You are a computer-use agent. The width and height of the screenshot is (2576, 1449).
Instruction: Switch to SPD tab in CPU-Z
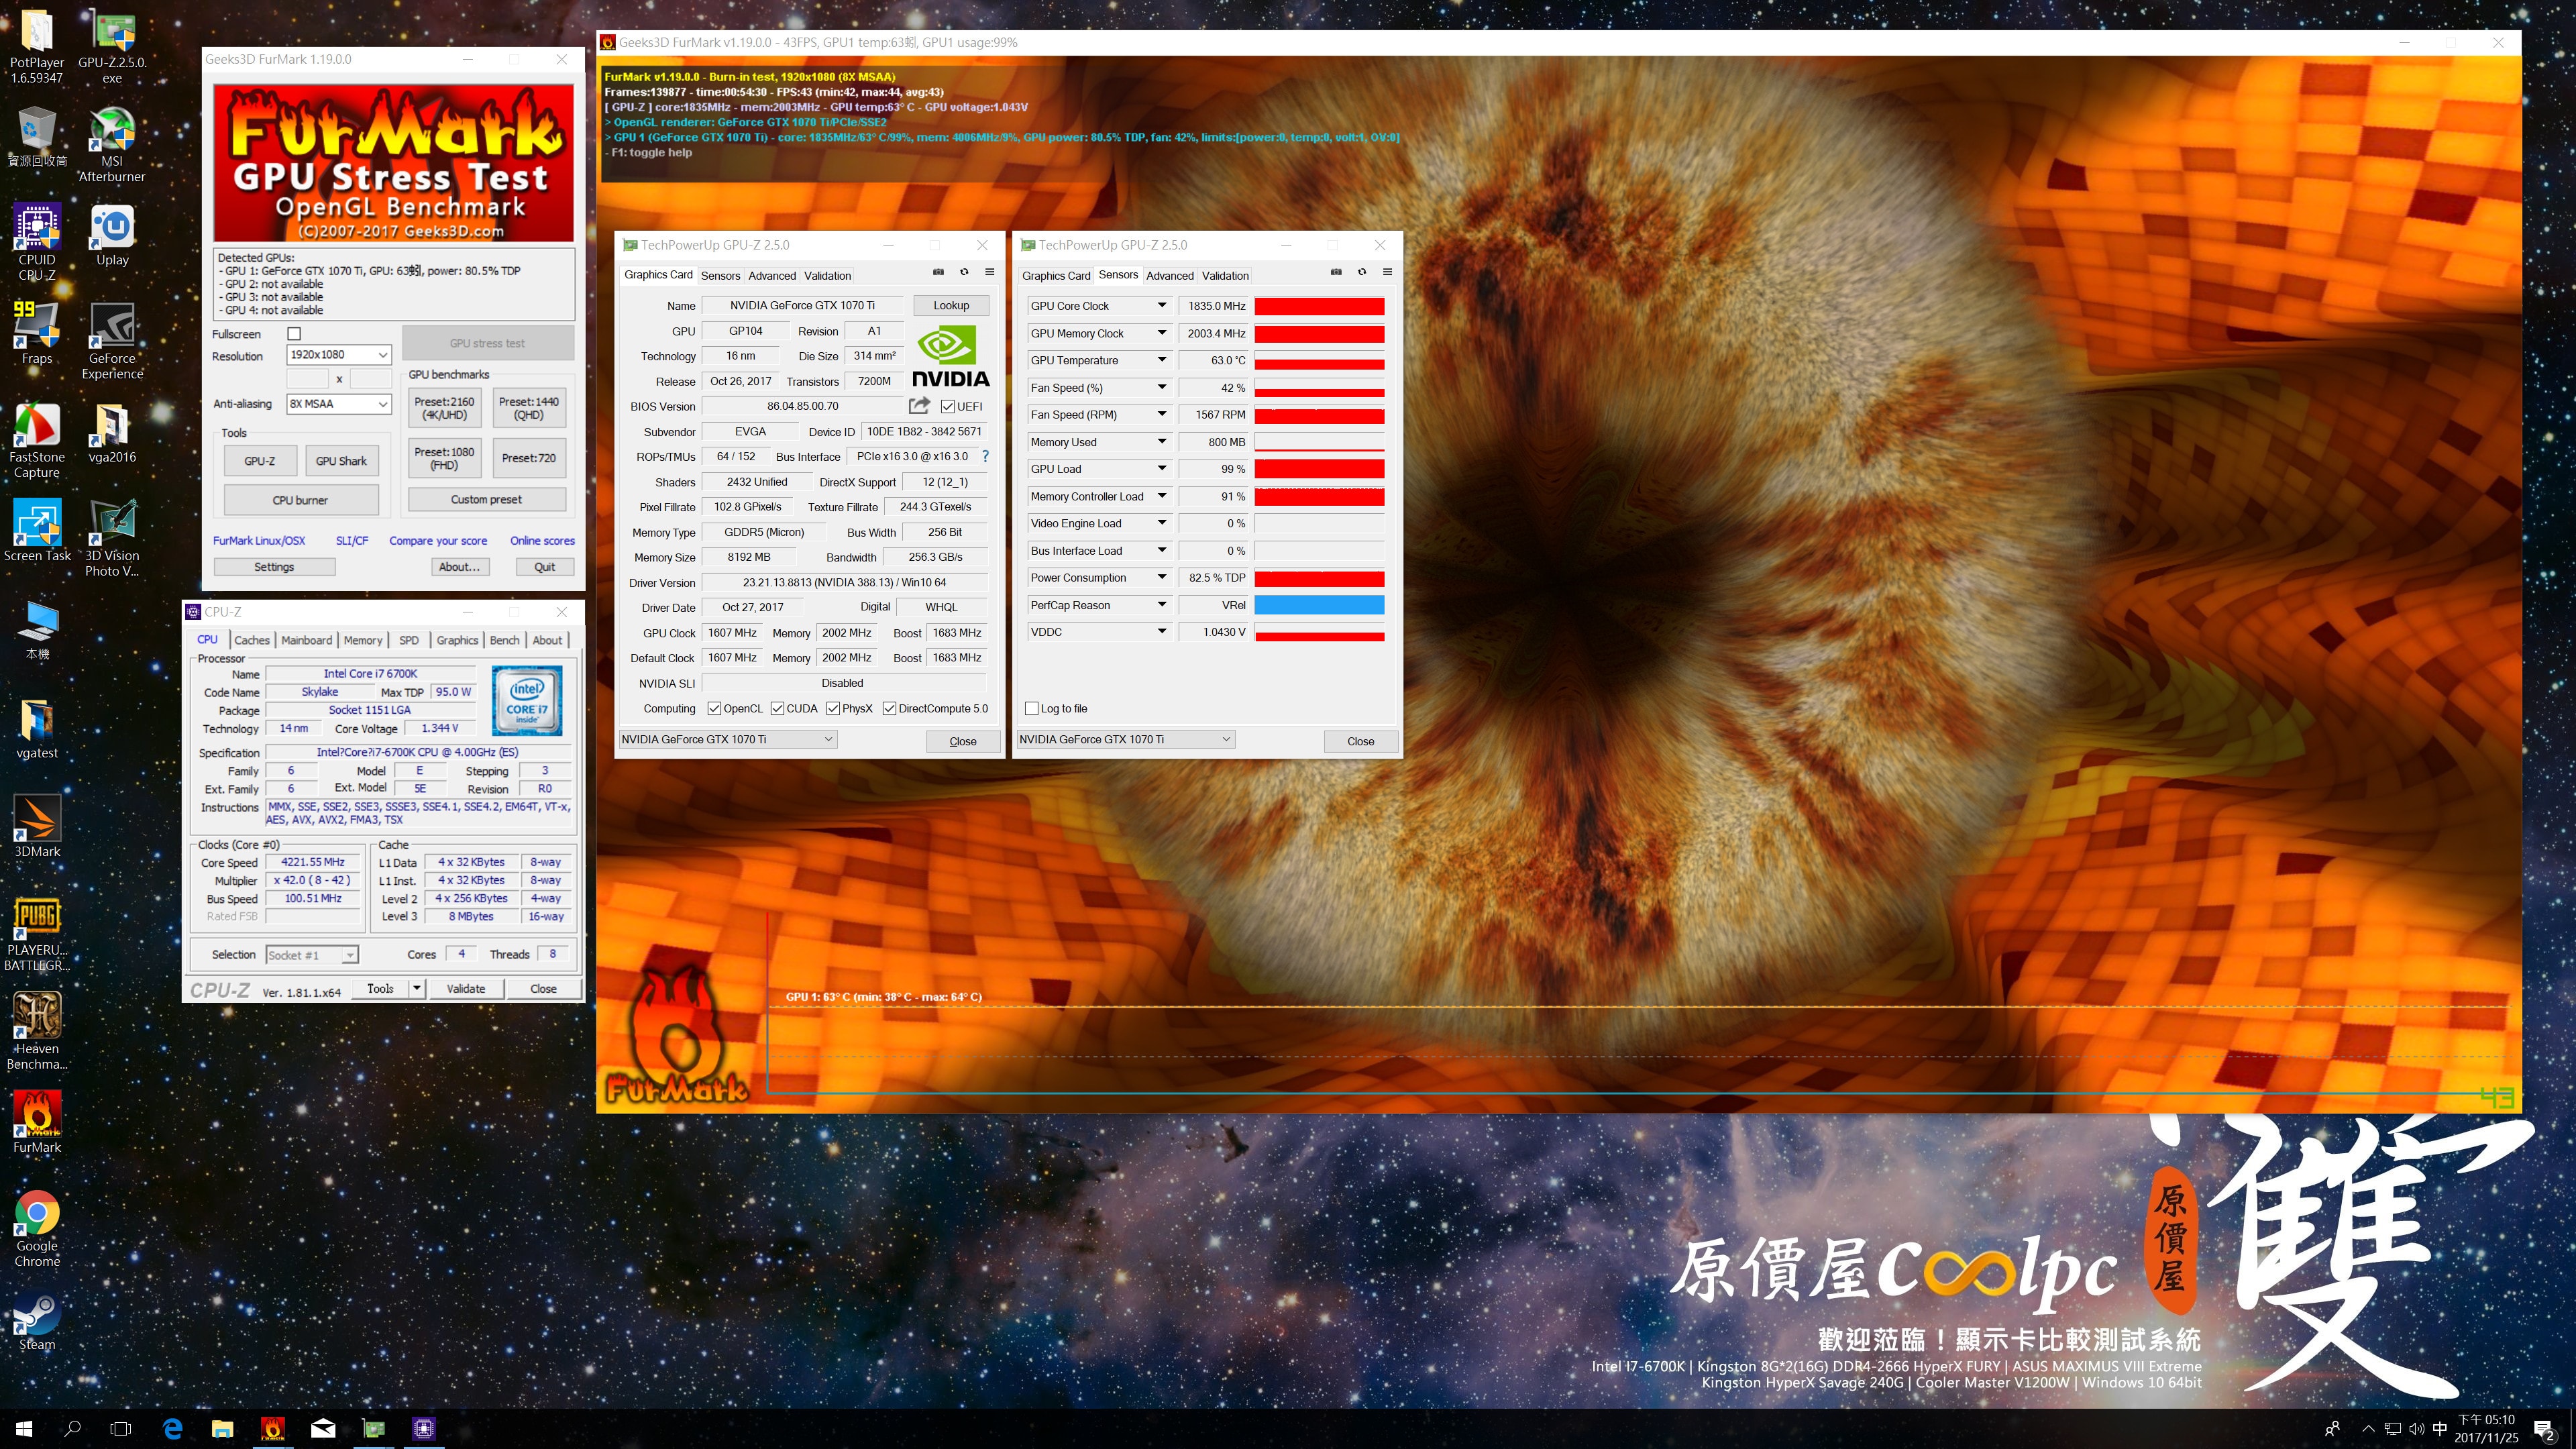tap(409, 640)
